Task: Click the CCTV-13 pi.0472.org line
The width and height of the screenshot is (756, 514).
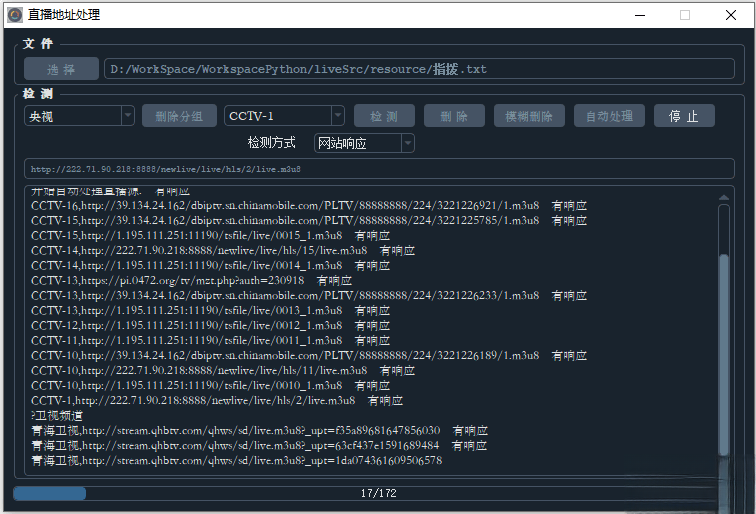Action: coord(191,281)
